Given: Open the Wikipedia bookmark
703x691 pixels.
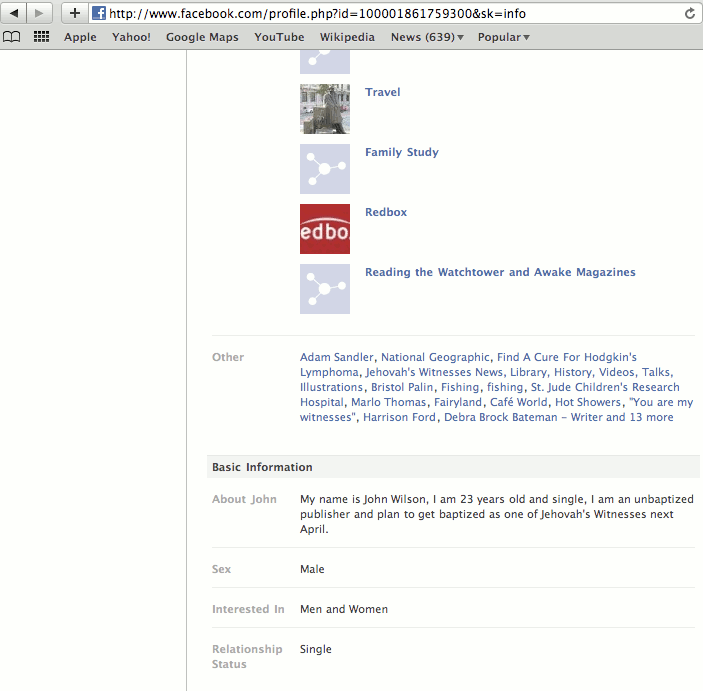Looking at the screenshot, I should 347,37.
